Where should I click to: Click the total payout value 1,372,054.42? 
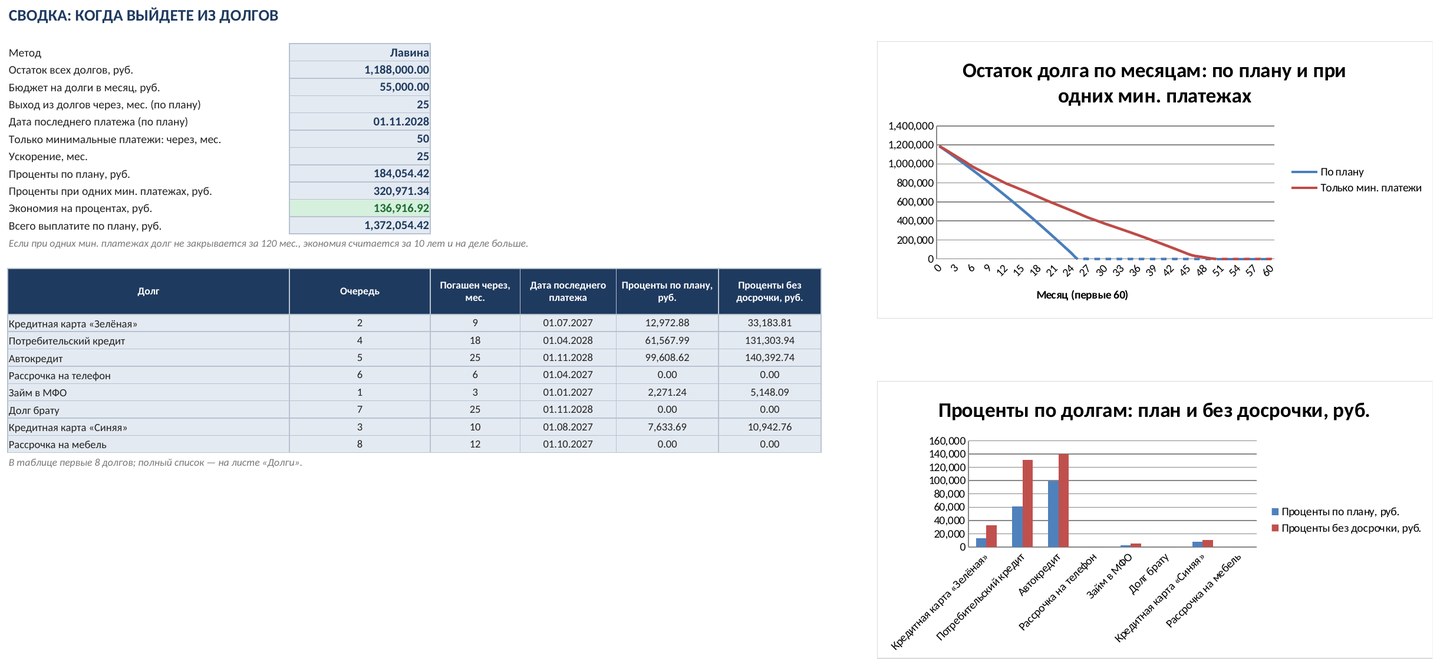pyautogui.click(x=360, y=226)
